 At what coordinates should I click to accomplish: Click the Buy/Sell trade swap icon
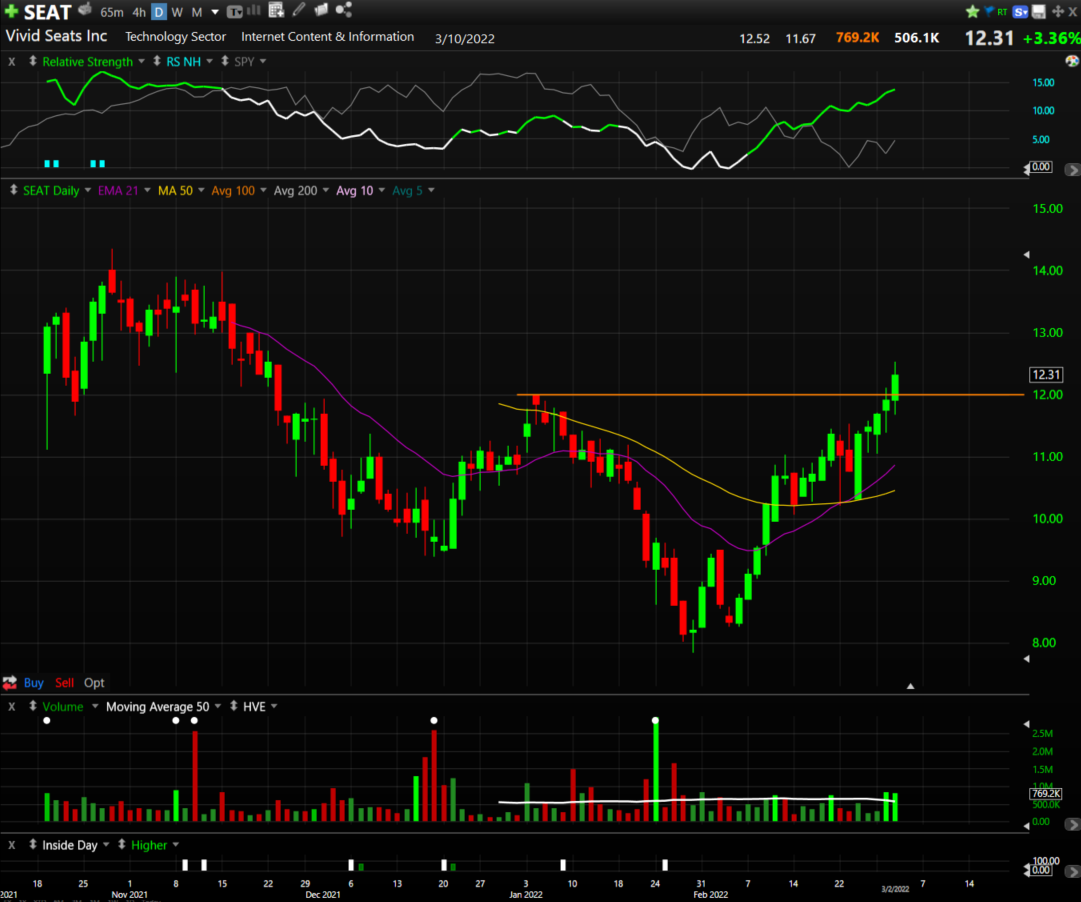(10, 683)
